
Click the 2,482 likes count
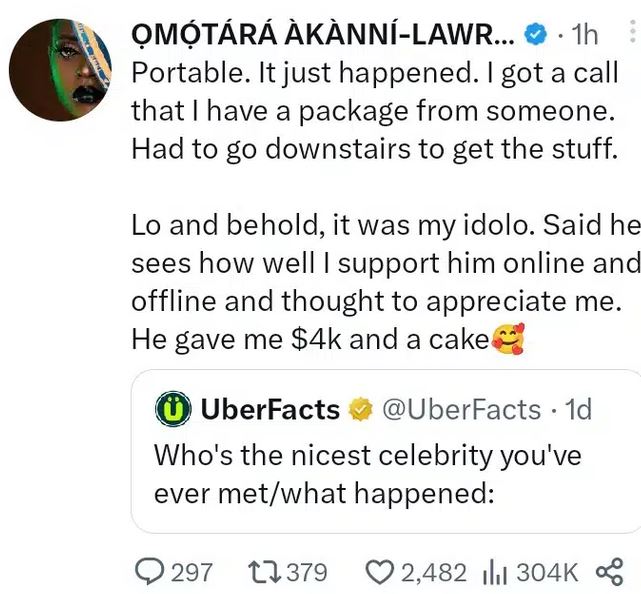433,571
